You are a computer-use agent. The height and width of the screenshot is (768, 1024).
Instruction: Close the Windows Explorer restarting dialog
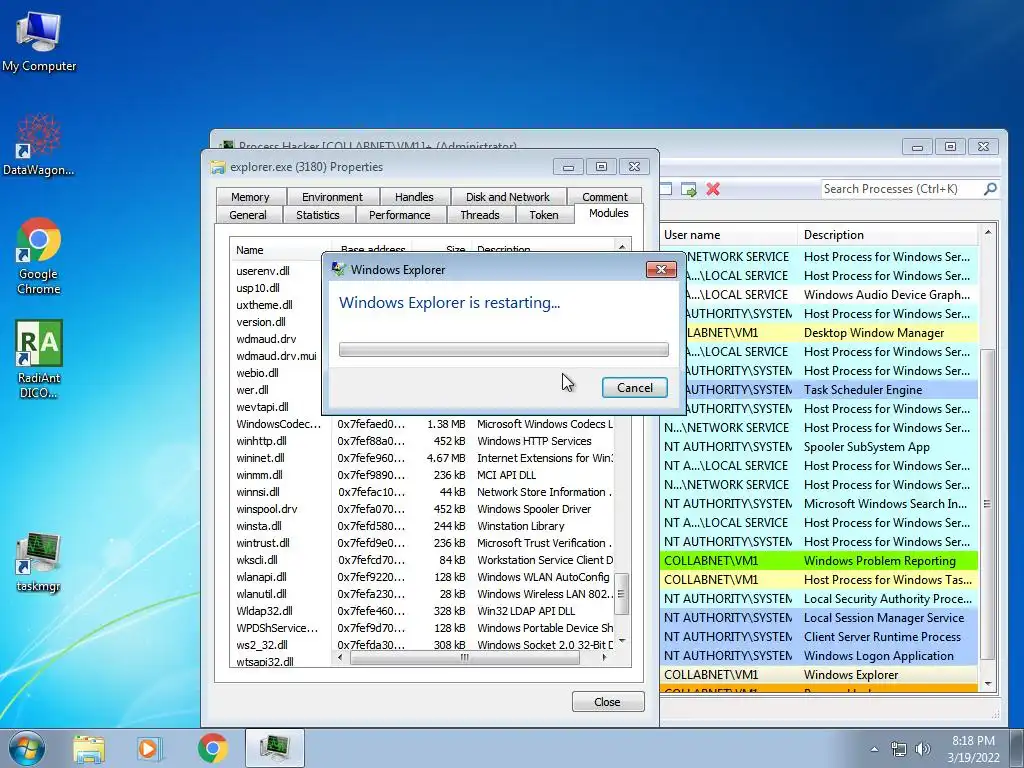pyautogui.click(x=661, y=270)
